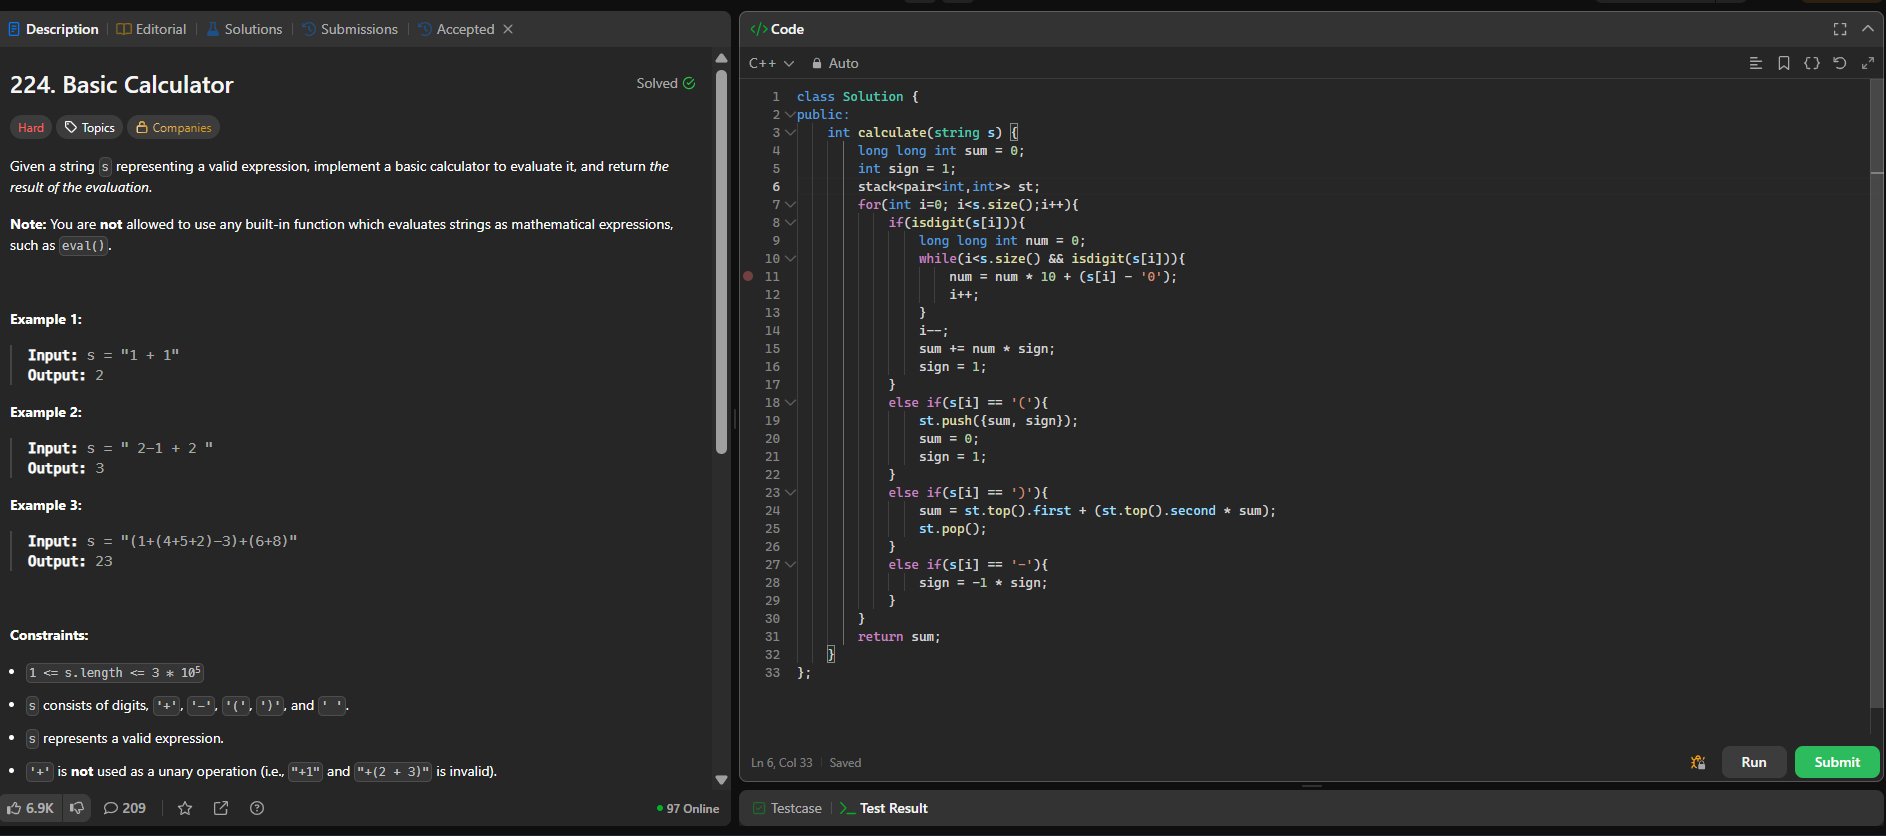This screenshot has width=1886, height=836.
Task: Expand the editor with diagonal arrows icon
Action: pos(1867,63)
